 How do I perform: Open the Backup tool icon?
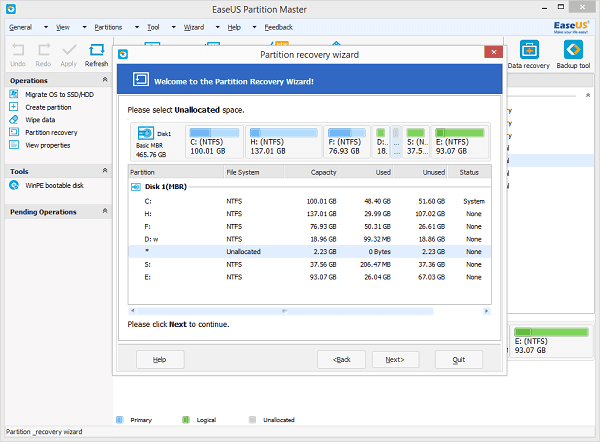pyautogui.click(x=573, y=49)
